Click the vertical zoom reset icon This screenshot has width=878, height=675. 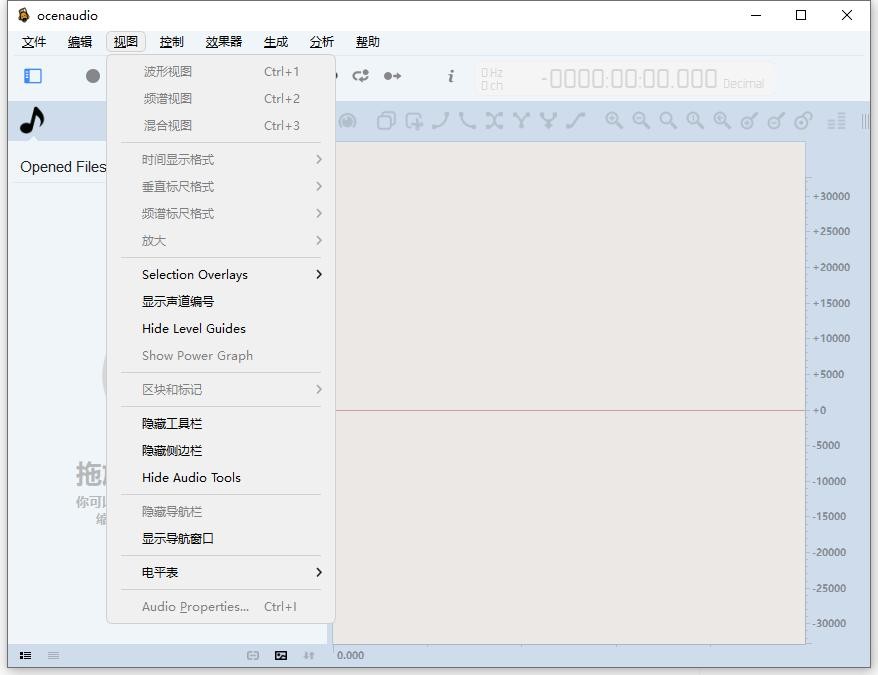coord(804,120)
